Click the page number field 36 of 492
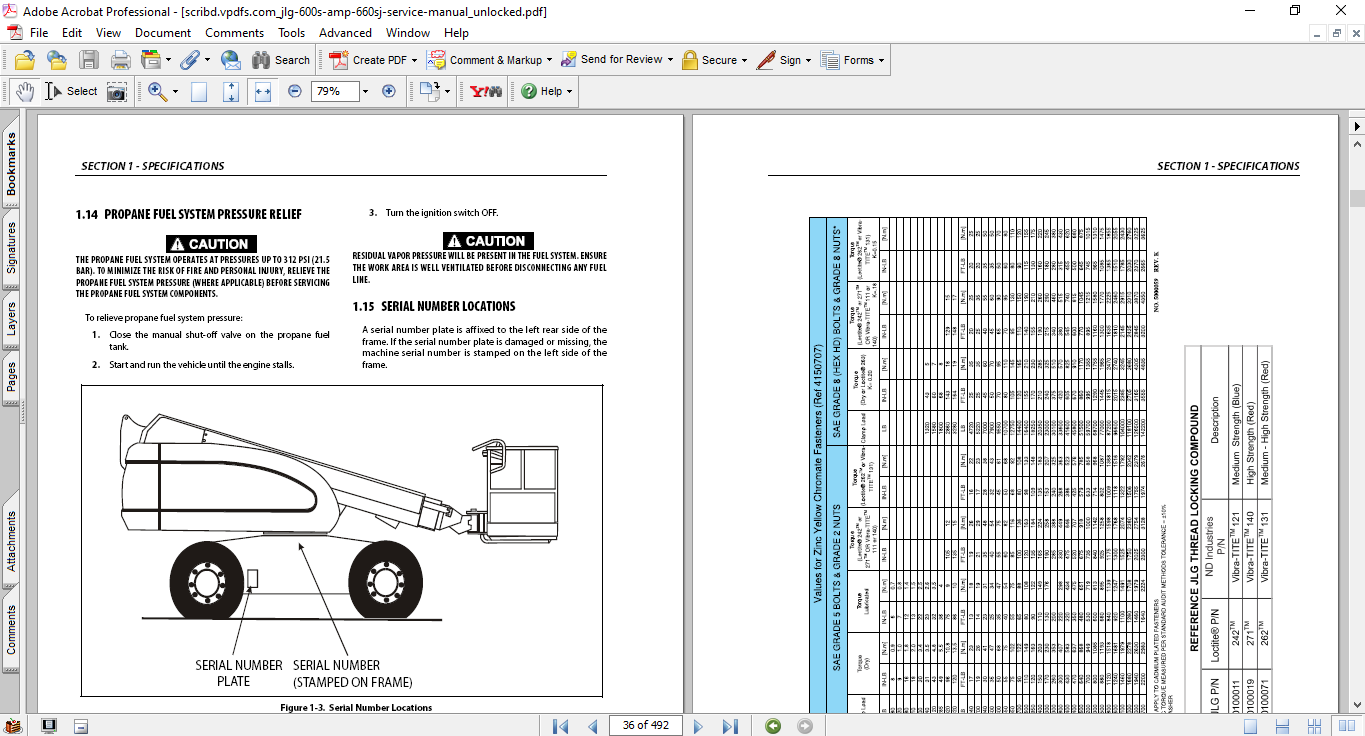This screenshot has width=1365, height=736. 646,725
